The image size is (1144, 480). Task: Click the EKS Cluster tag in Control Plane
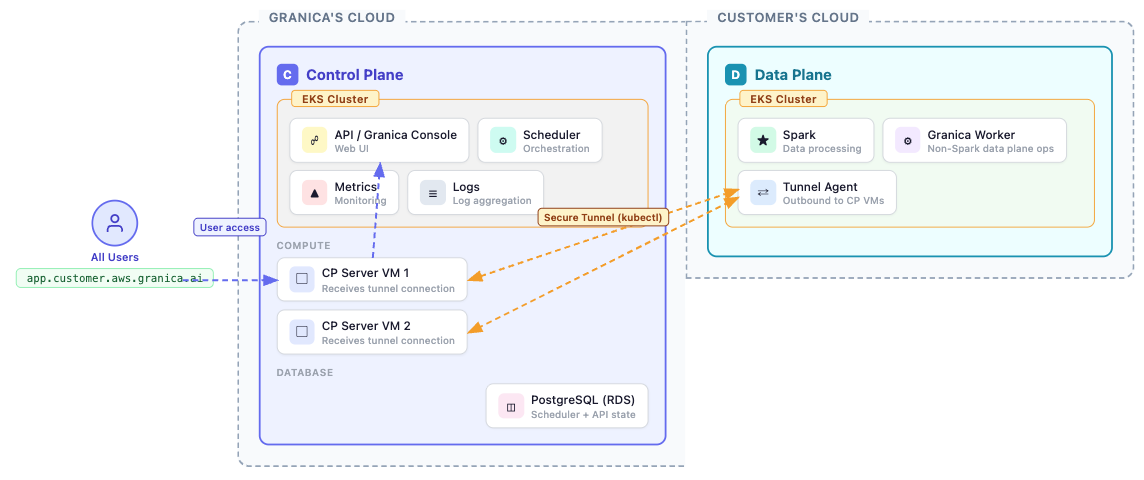335,99
